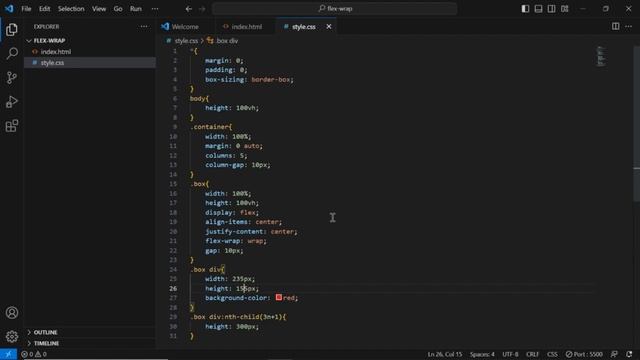Open the Selection menu
The image size is (640, 360).
tap(71, 9)
